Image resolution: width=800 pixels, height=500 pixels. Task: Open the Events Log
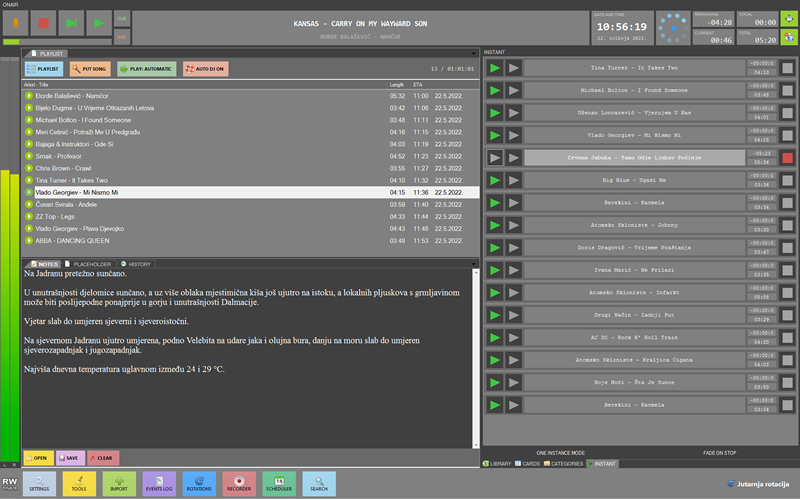159,484
